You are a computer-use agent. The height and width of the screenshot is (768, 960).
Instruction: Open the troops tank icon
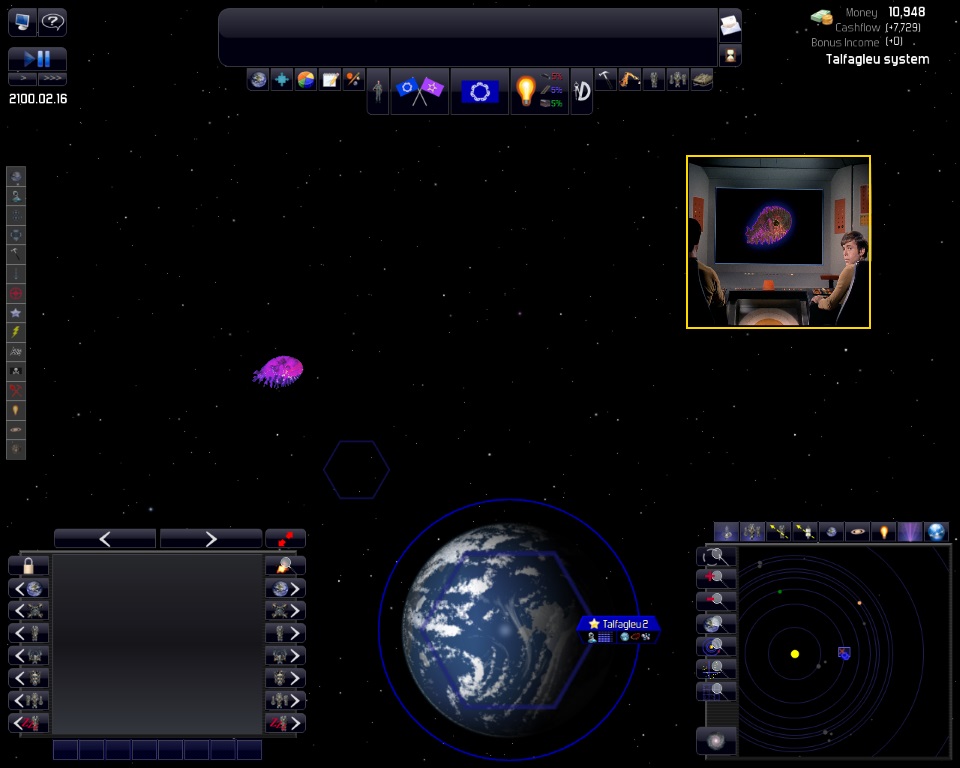(702, 79)
